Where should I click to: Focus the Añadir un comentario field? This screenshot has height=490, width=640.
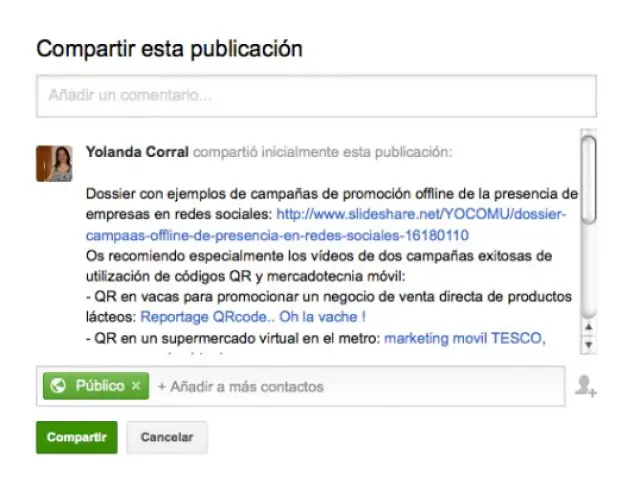tap(316, 97)
